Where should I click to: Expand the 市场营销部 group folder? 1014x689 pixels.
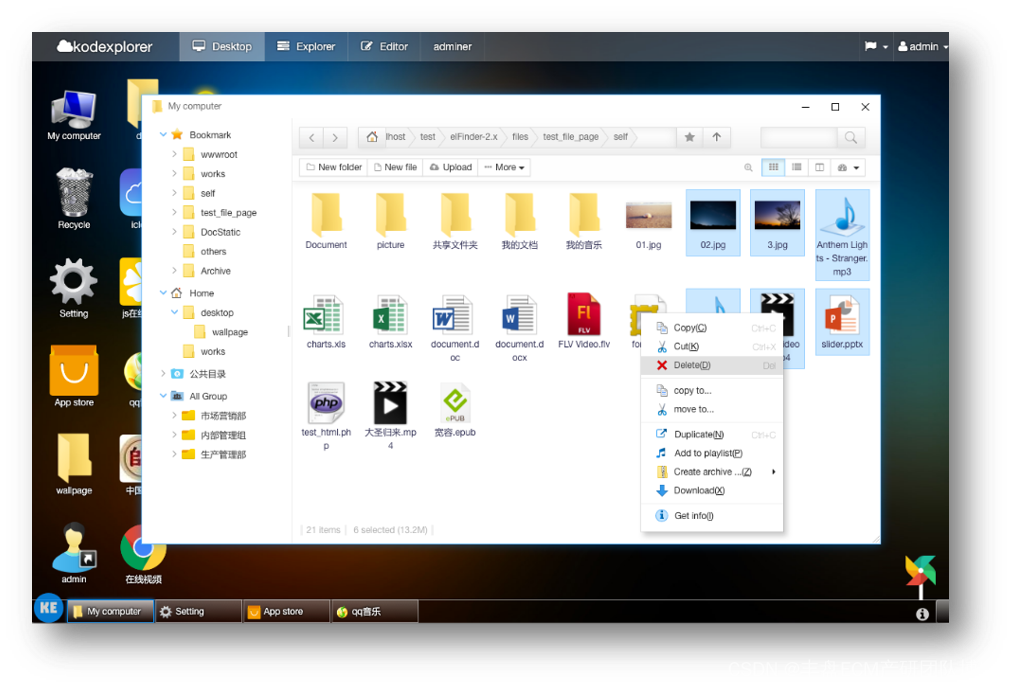[174, 415]
